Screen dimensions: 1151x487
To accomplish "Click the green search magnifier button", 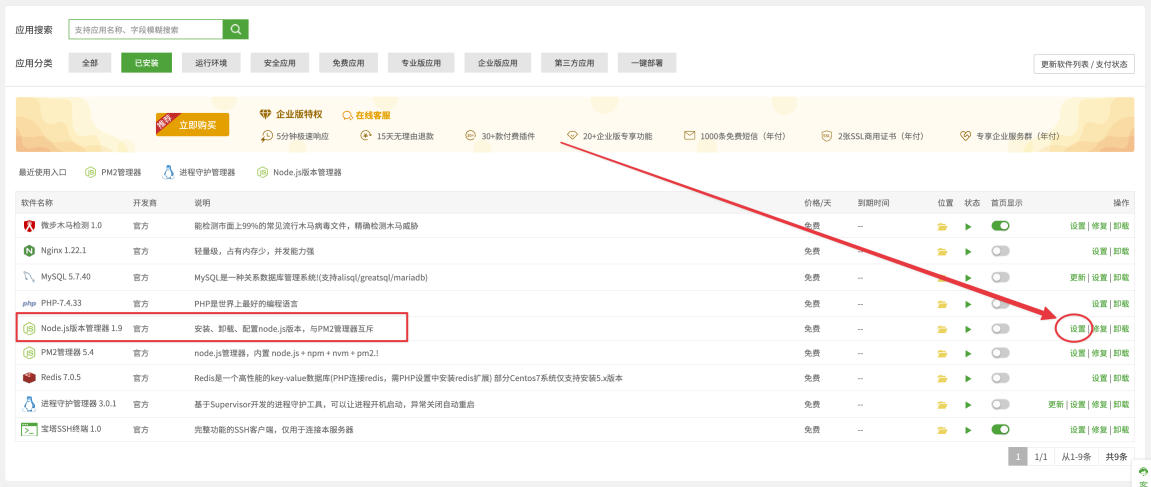I will (x=235, y=30).
